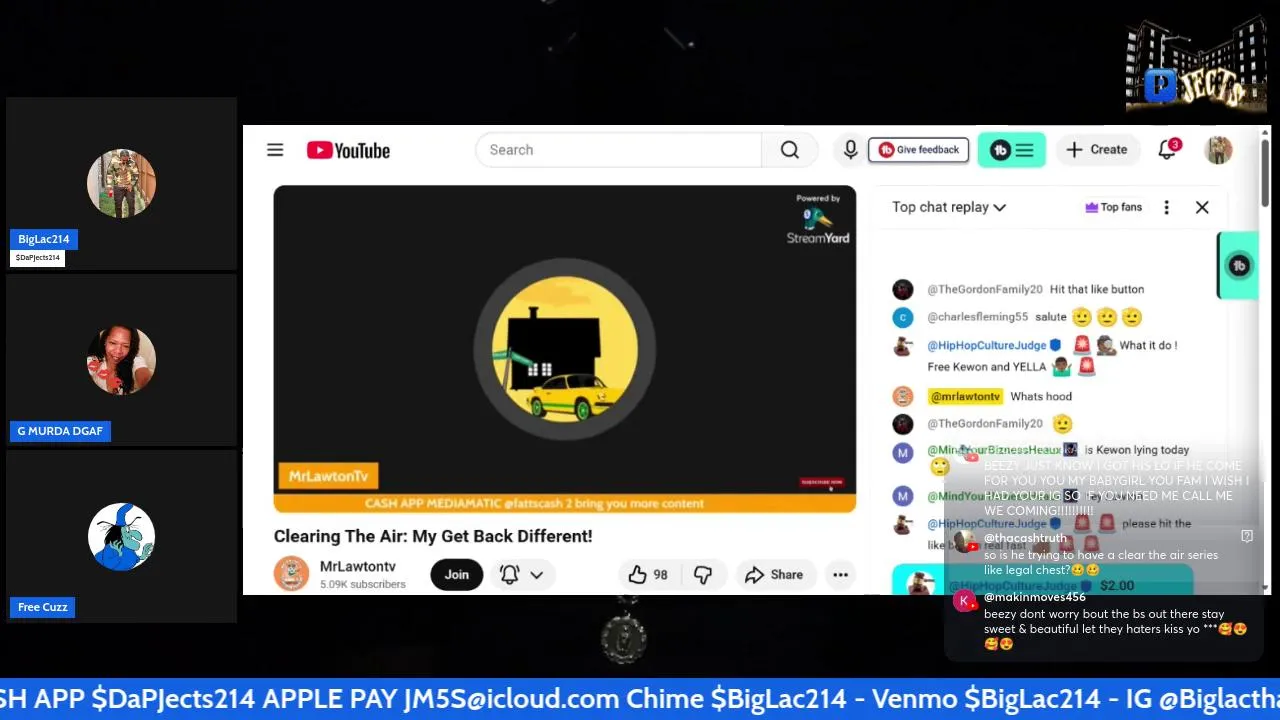Click the @mrlawtontv highlighted chat name
1280x720 pixels.
pos(965,396)
